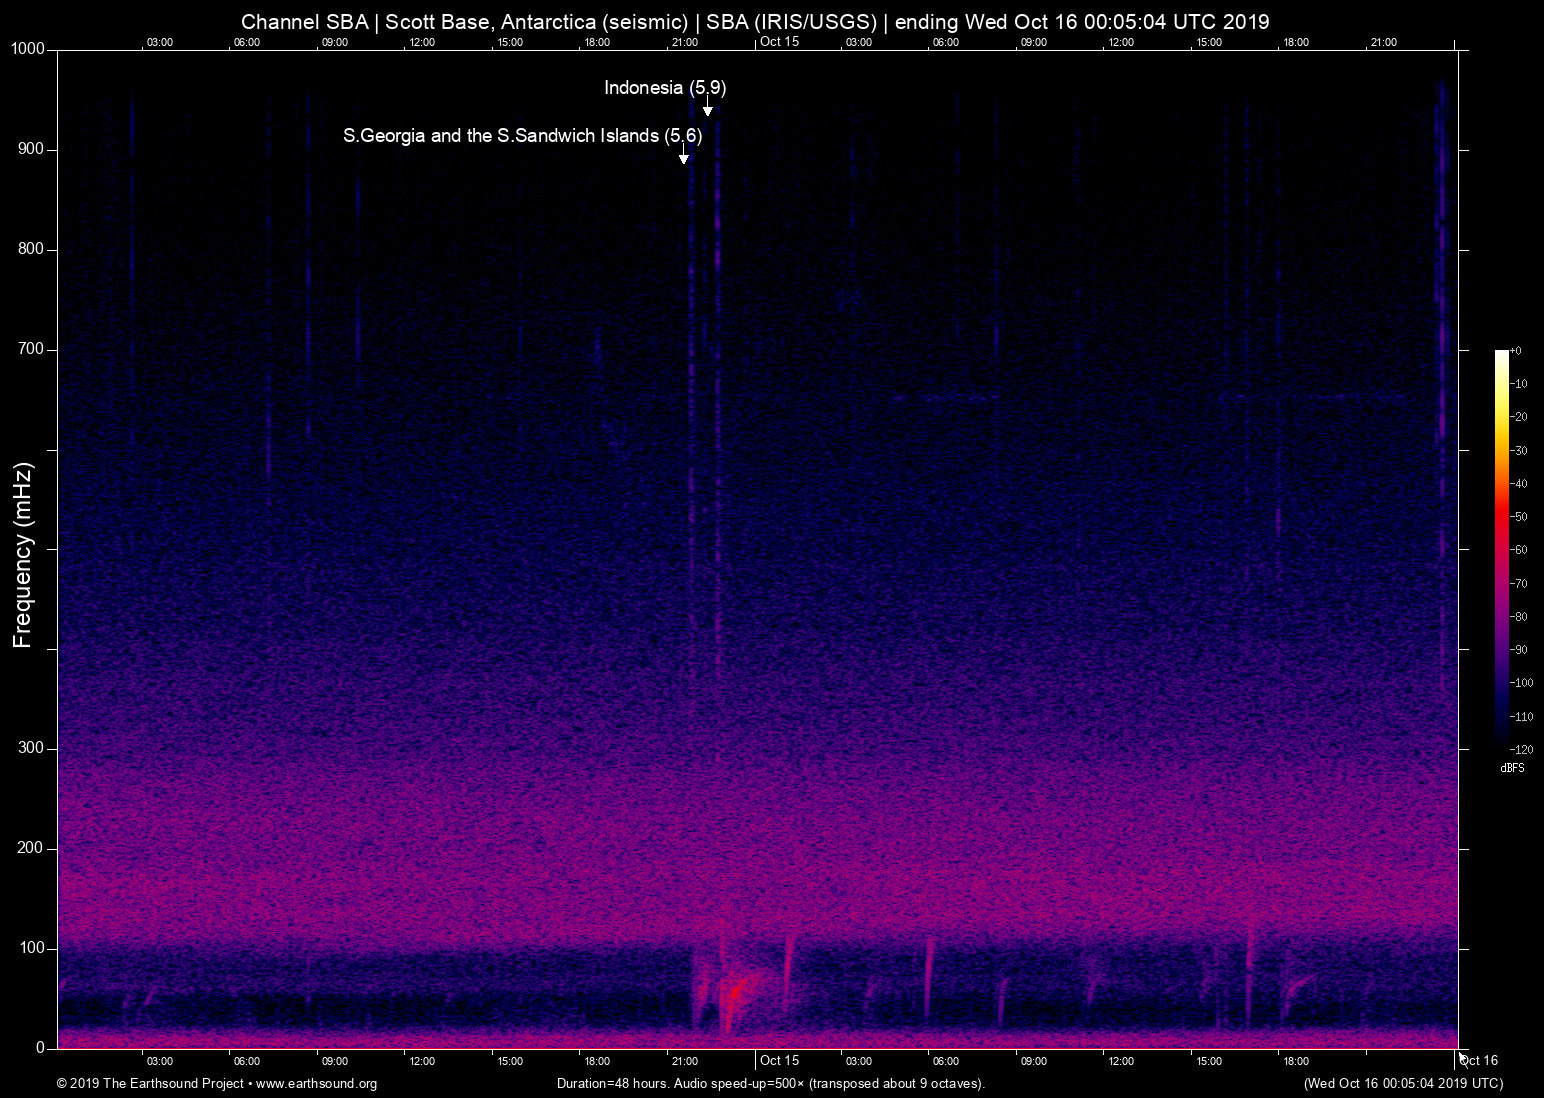Click the -60 value on the color scale
1544x1098 pixels.
point(1520,550)
